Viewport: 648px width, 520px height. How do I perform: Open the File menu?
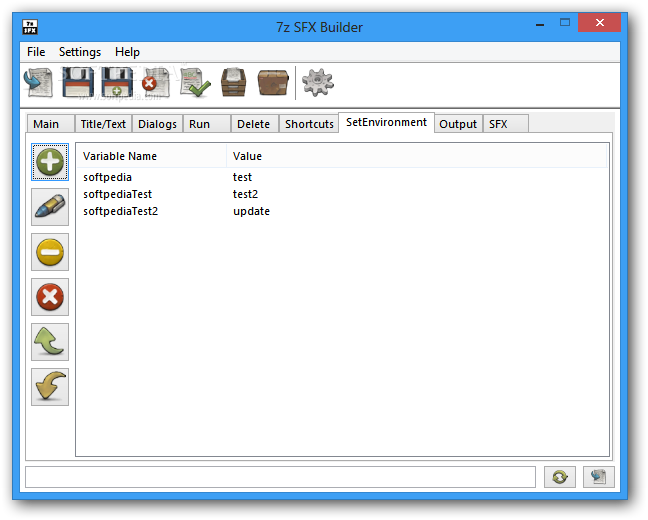36,52
